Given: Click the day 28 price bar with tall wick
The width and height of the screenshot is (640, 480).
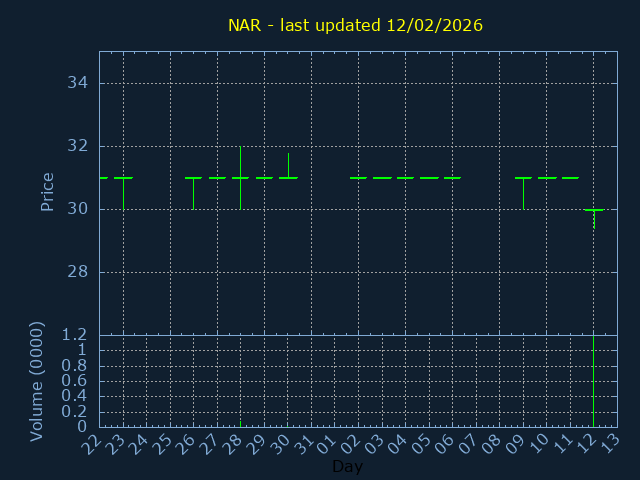Looking at the screenshot, I should [x=240, y=177].
